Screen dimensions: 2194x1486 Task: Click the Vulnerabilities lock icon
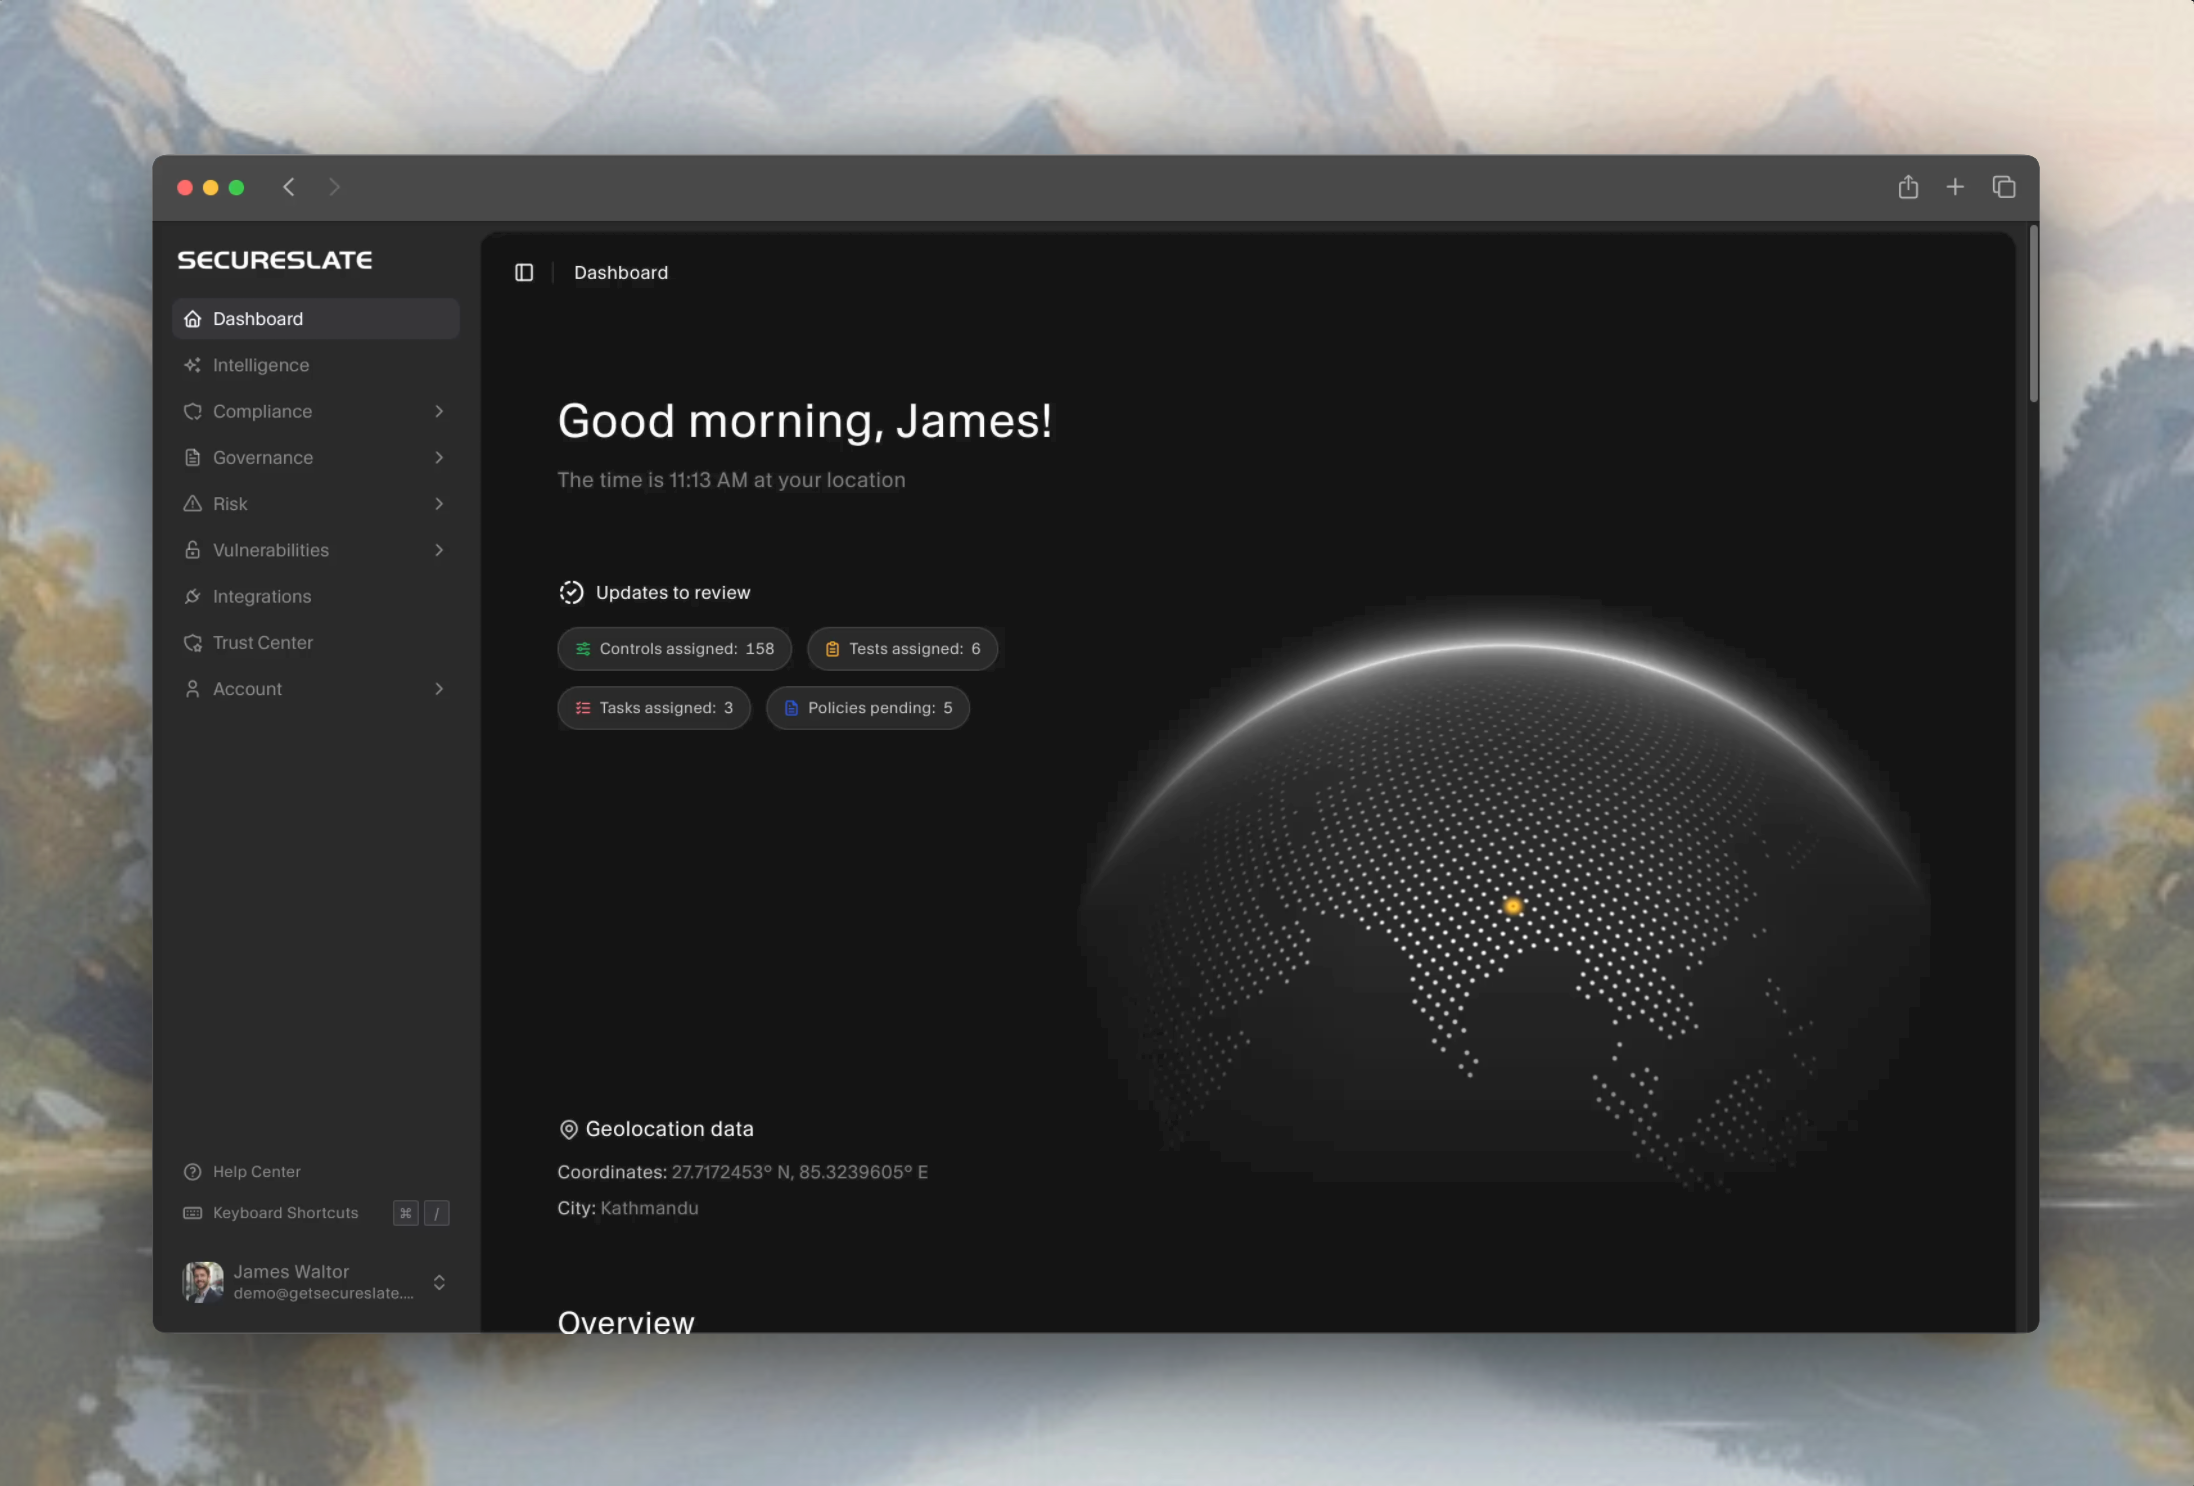pyautogui.click(x=193, y=550)
